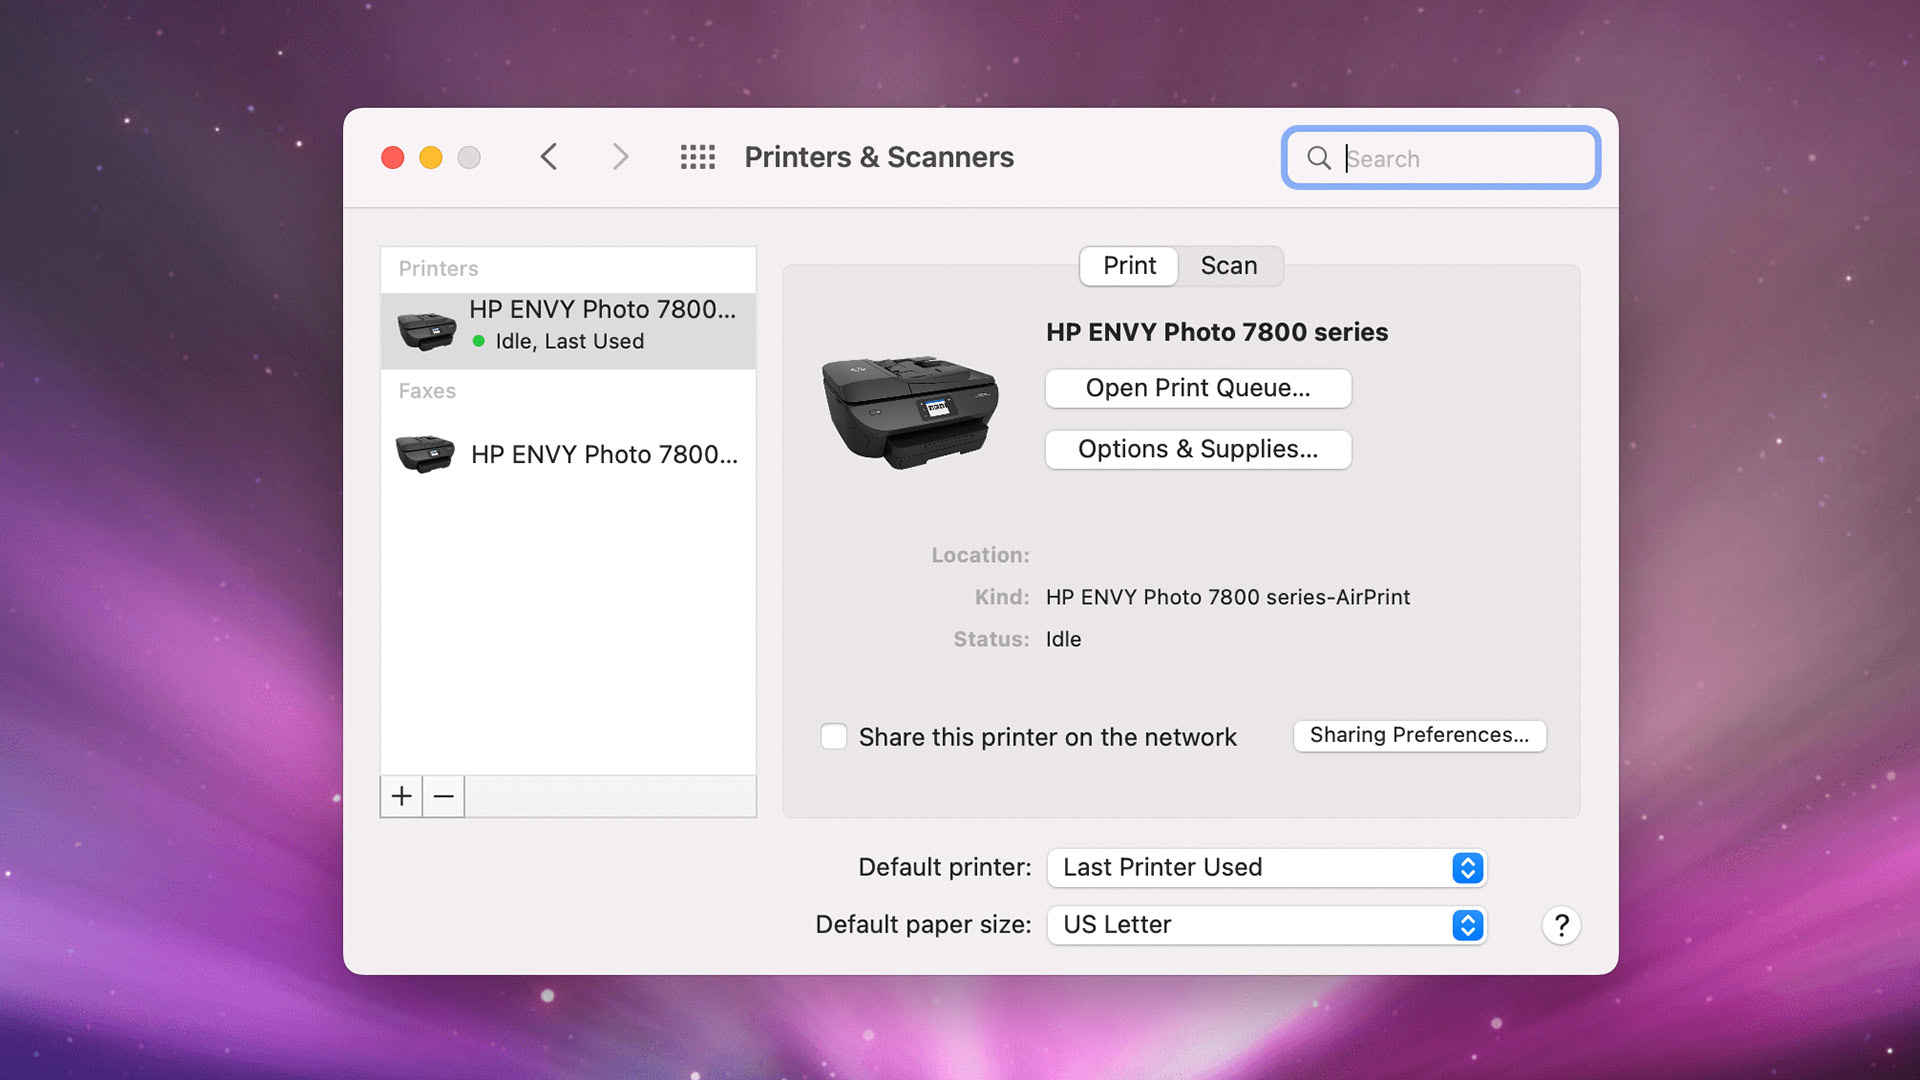Viewport: 1920px width, 1080px height.
Task: Click Options & Supplies button
Action: (x=1198, y=449)
